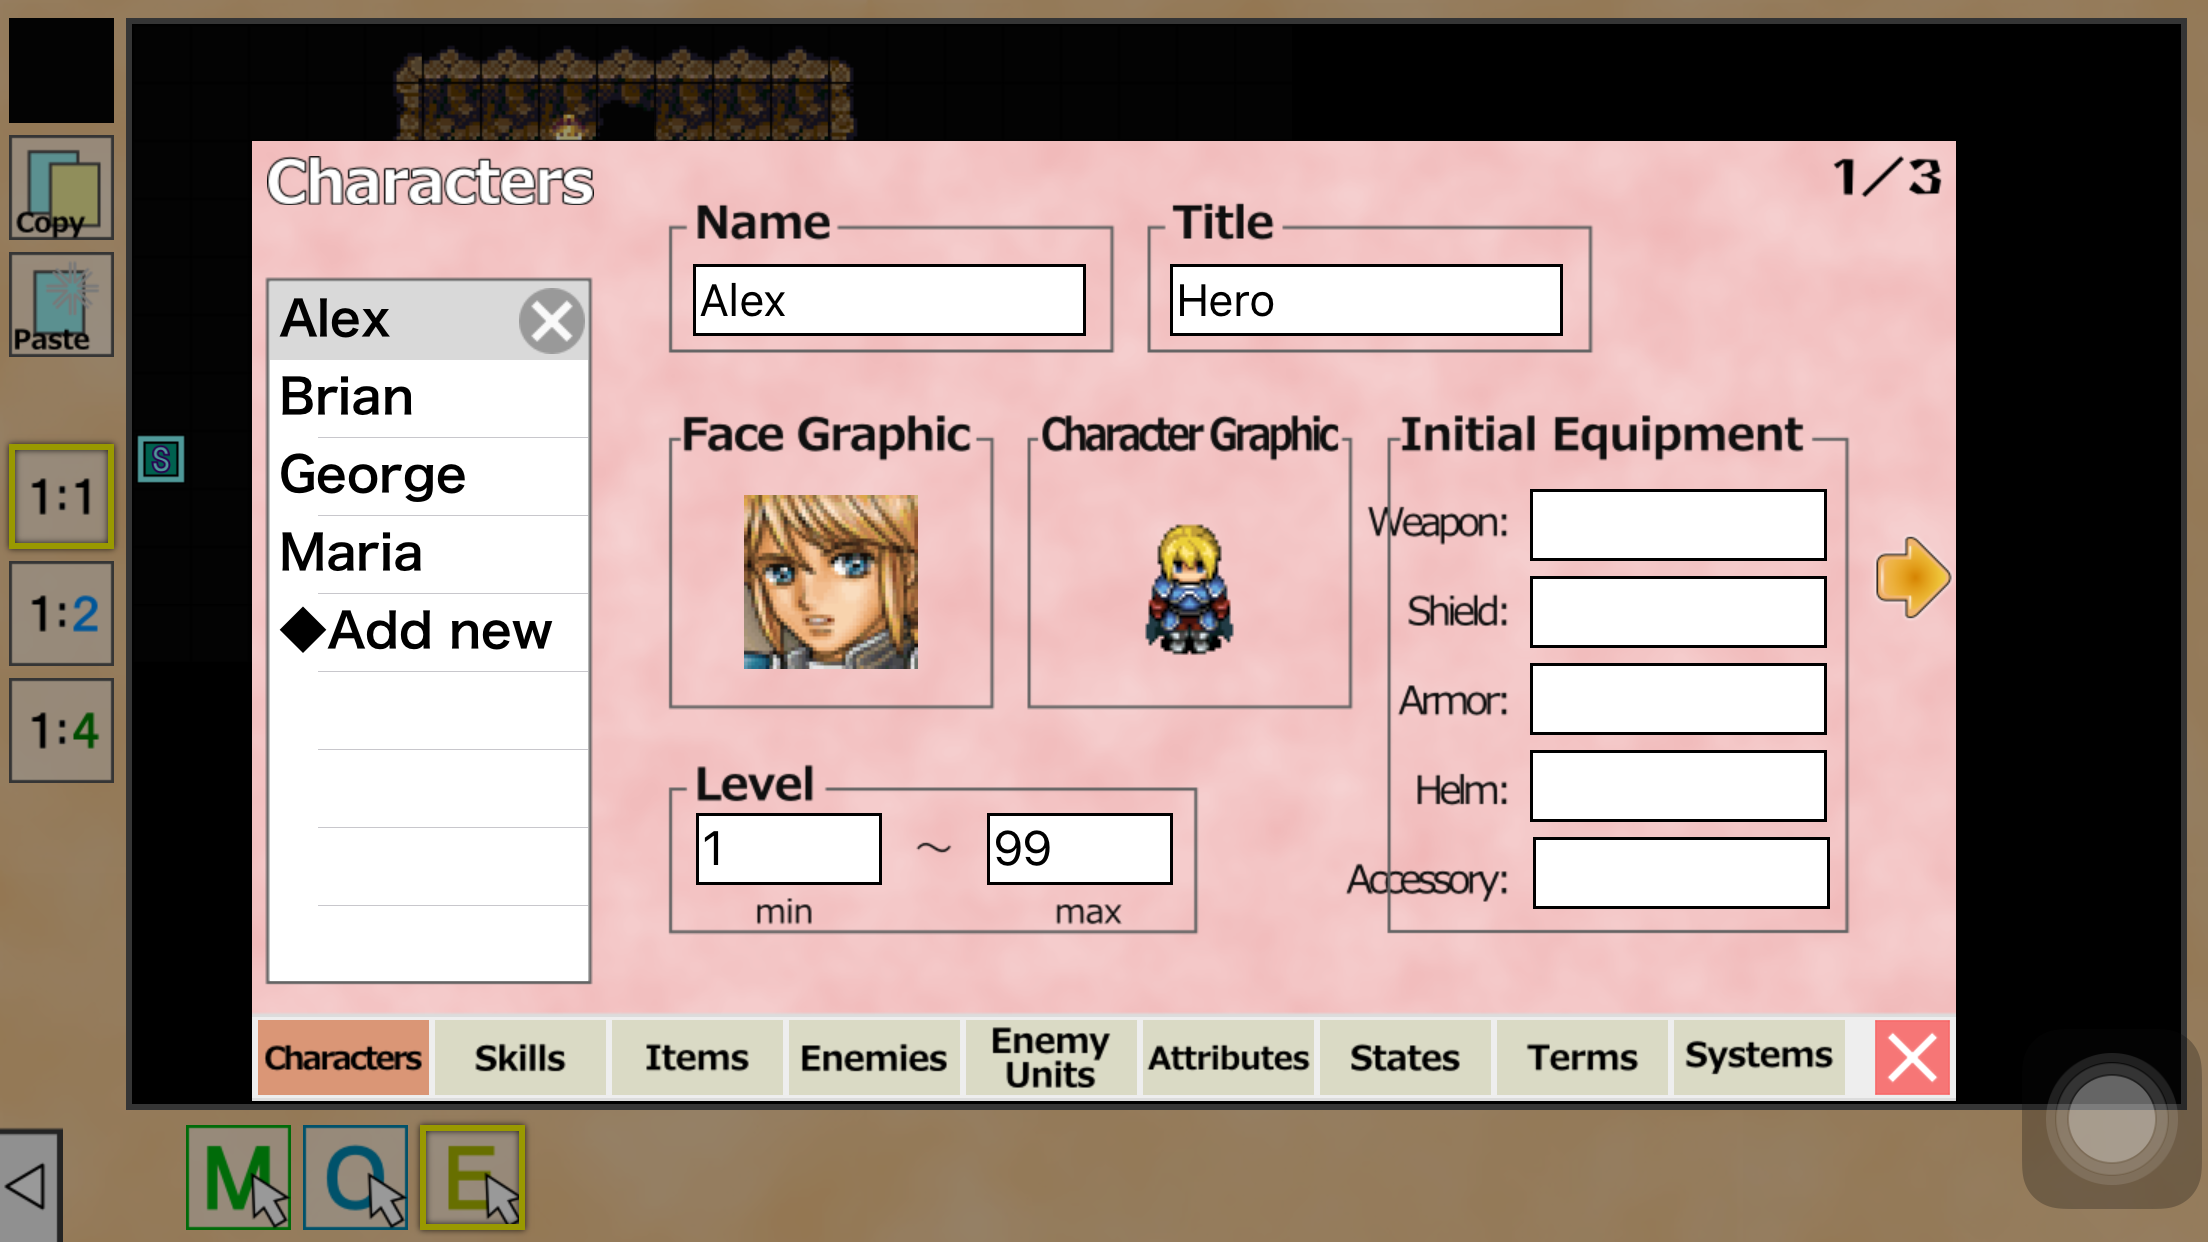The width and height of the screenshot is (2208, 1242).
Task: Select the E mode icon
Action: [x=473, y=1177]
